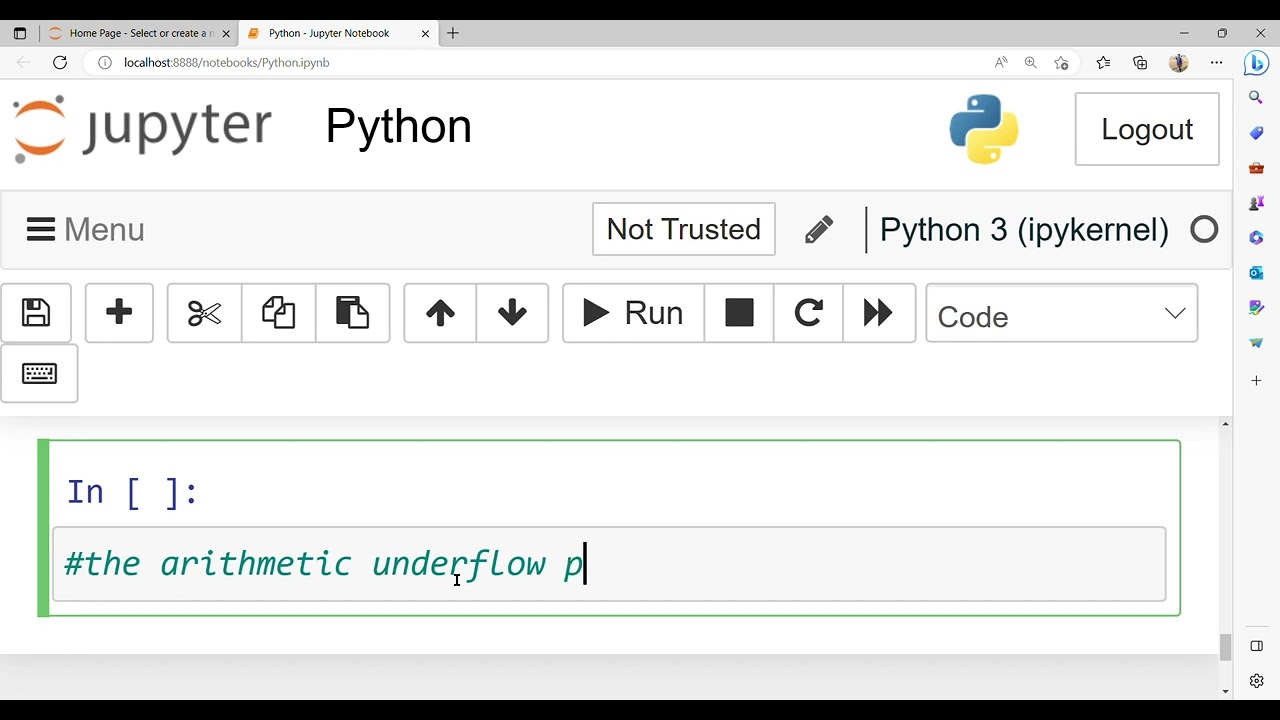The height and width of the screenshot is (720, 1280).
Task: Refresh the page in the browser
Action: 60,62
